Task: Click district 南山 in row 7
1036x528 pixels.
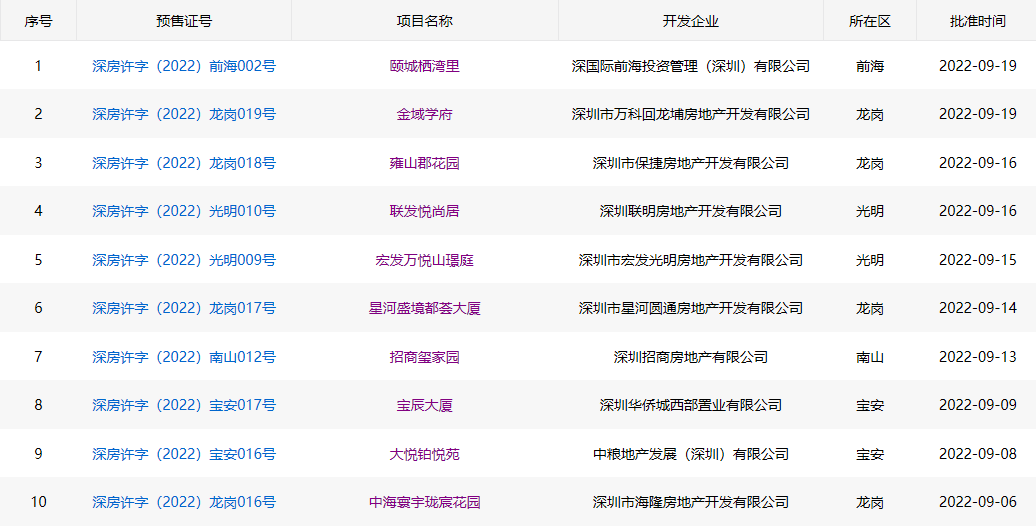Action: point(870,358)
